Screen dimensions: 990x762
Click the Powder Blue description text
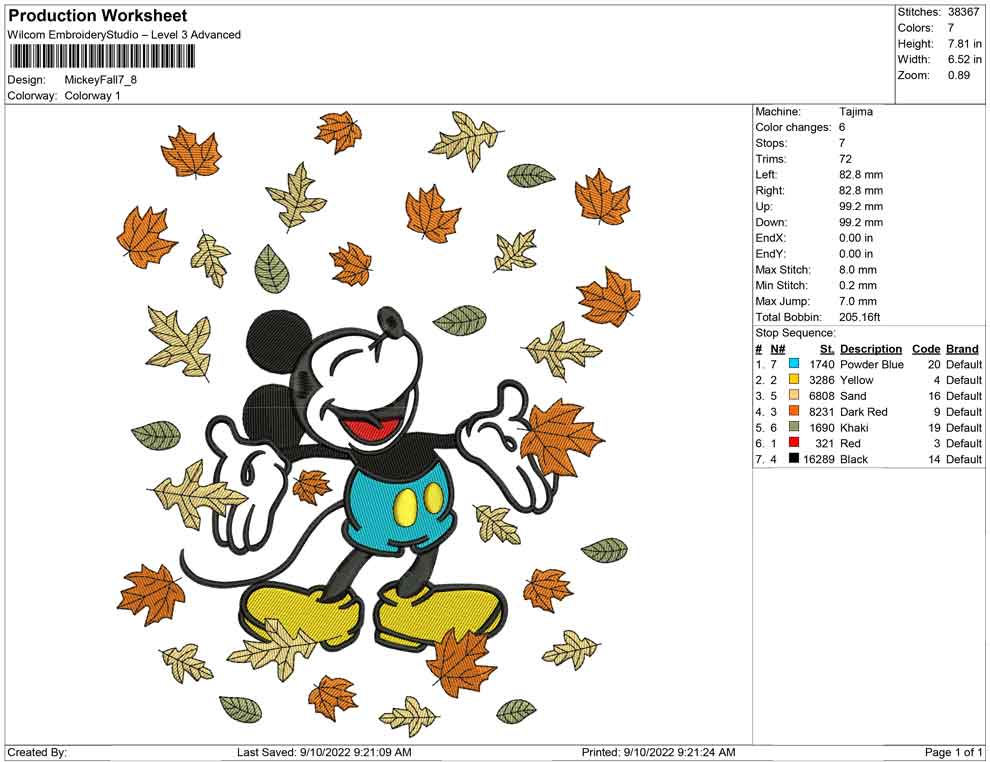[x=872, y=364]
